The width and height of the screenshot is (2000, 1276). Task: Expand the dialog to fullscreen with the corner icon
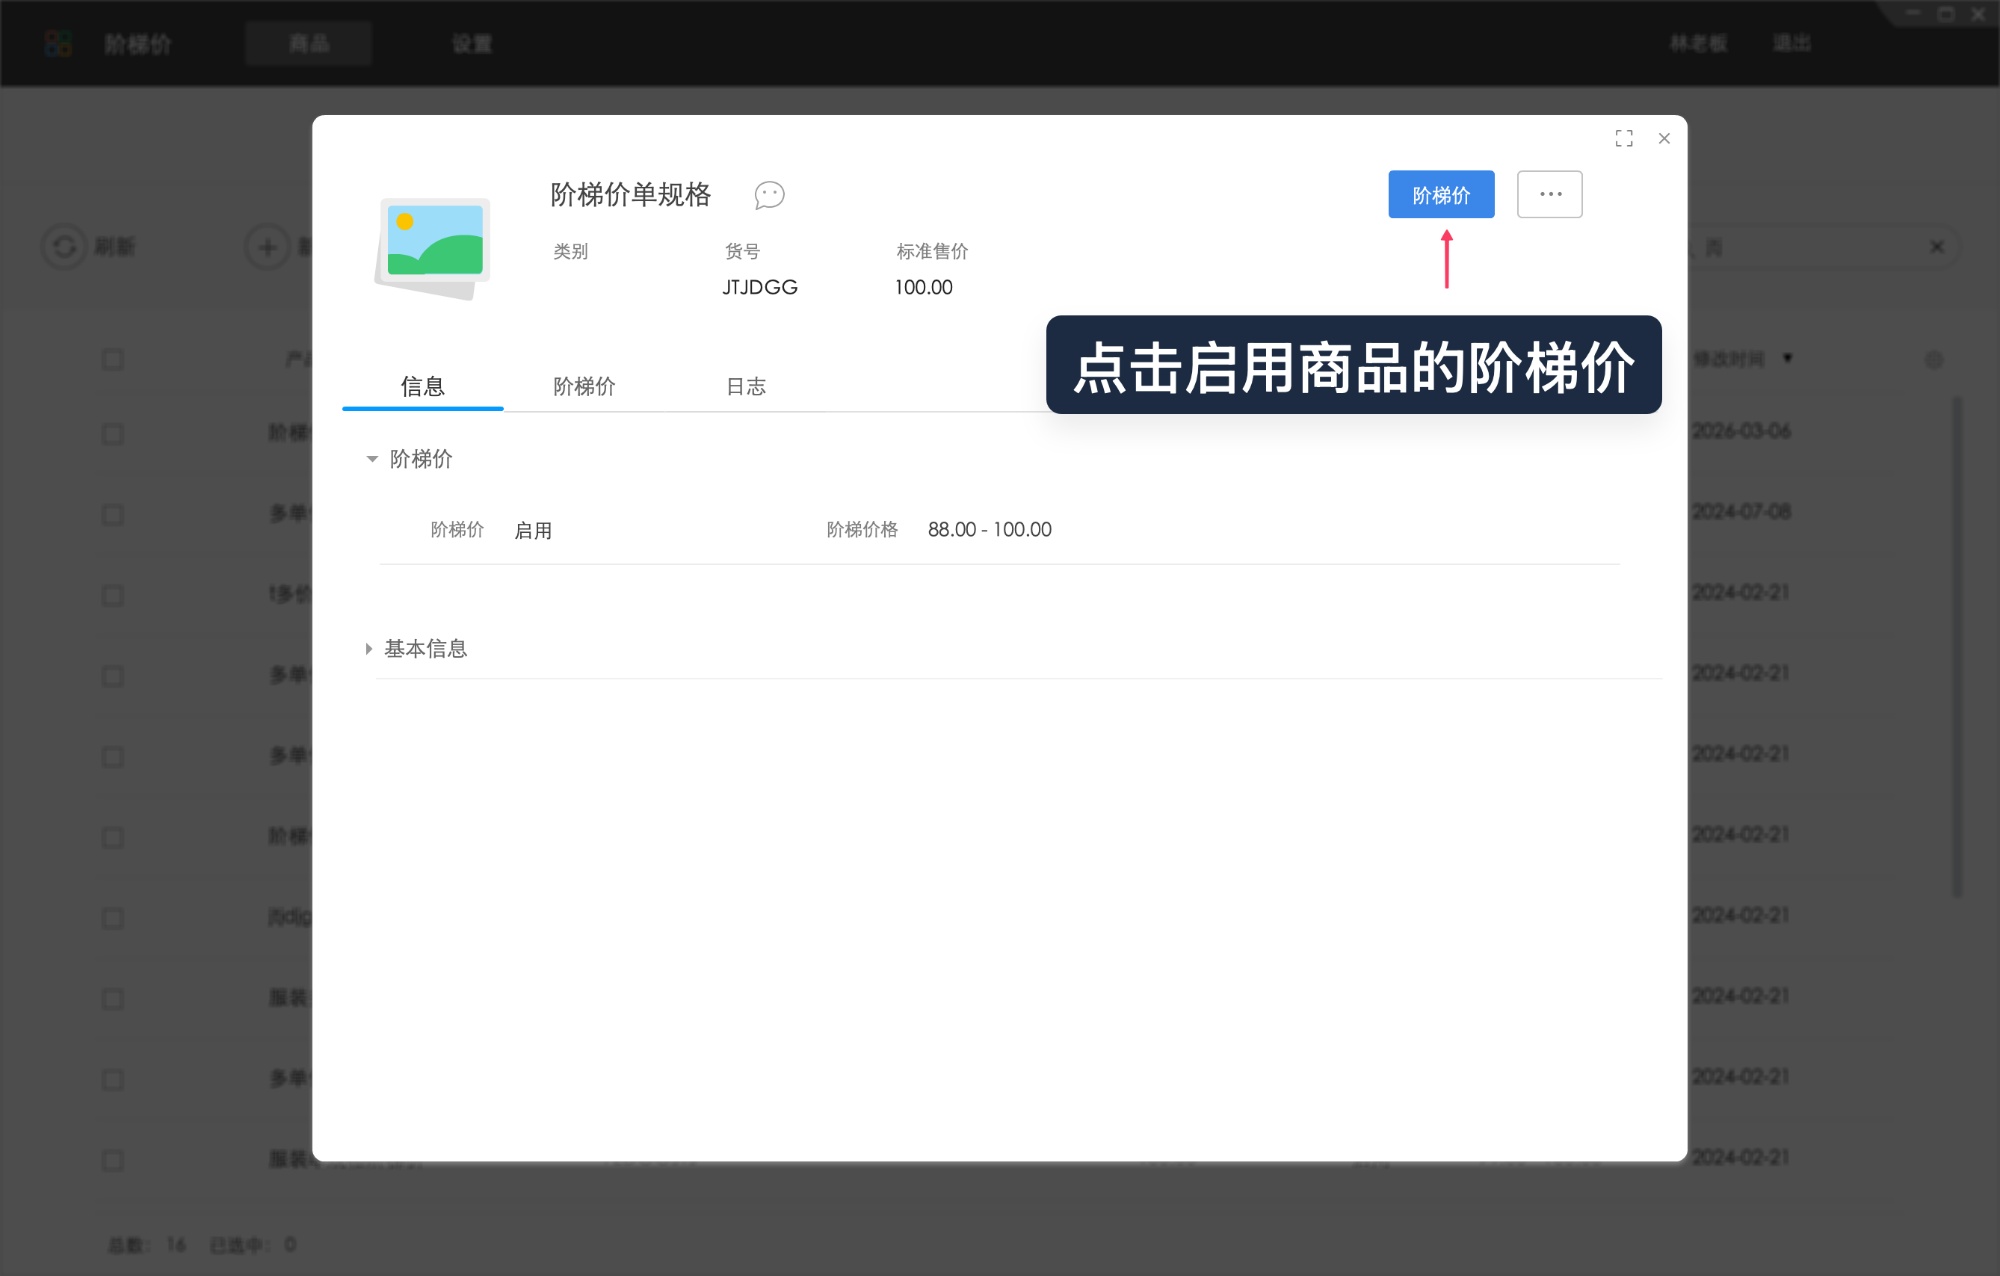[1623, 138]
